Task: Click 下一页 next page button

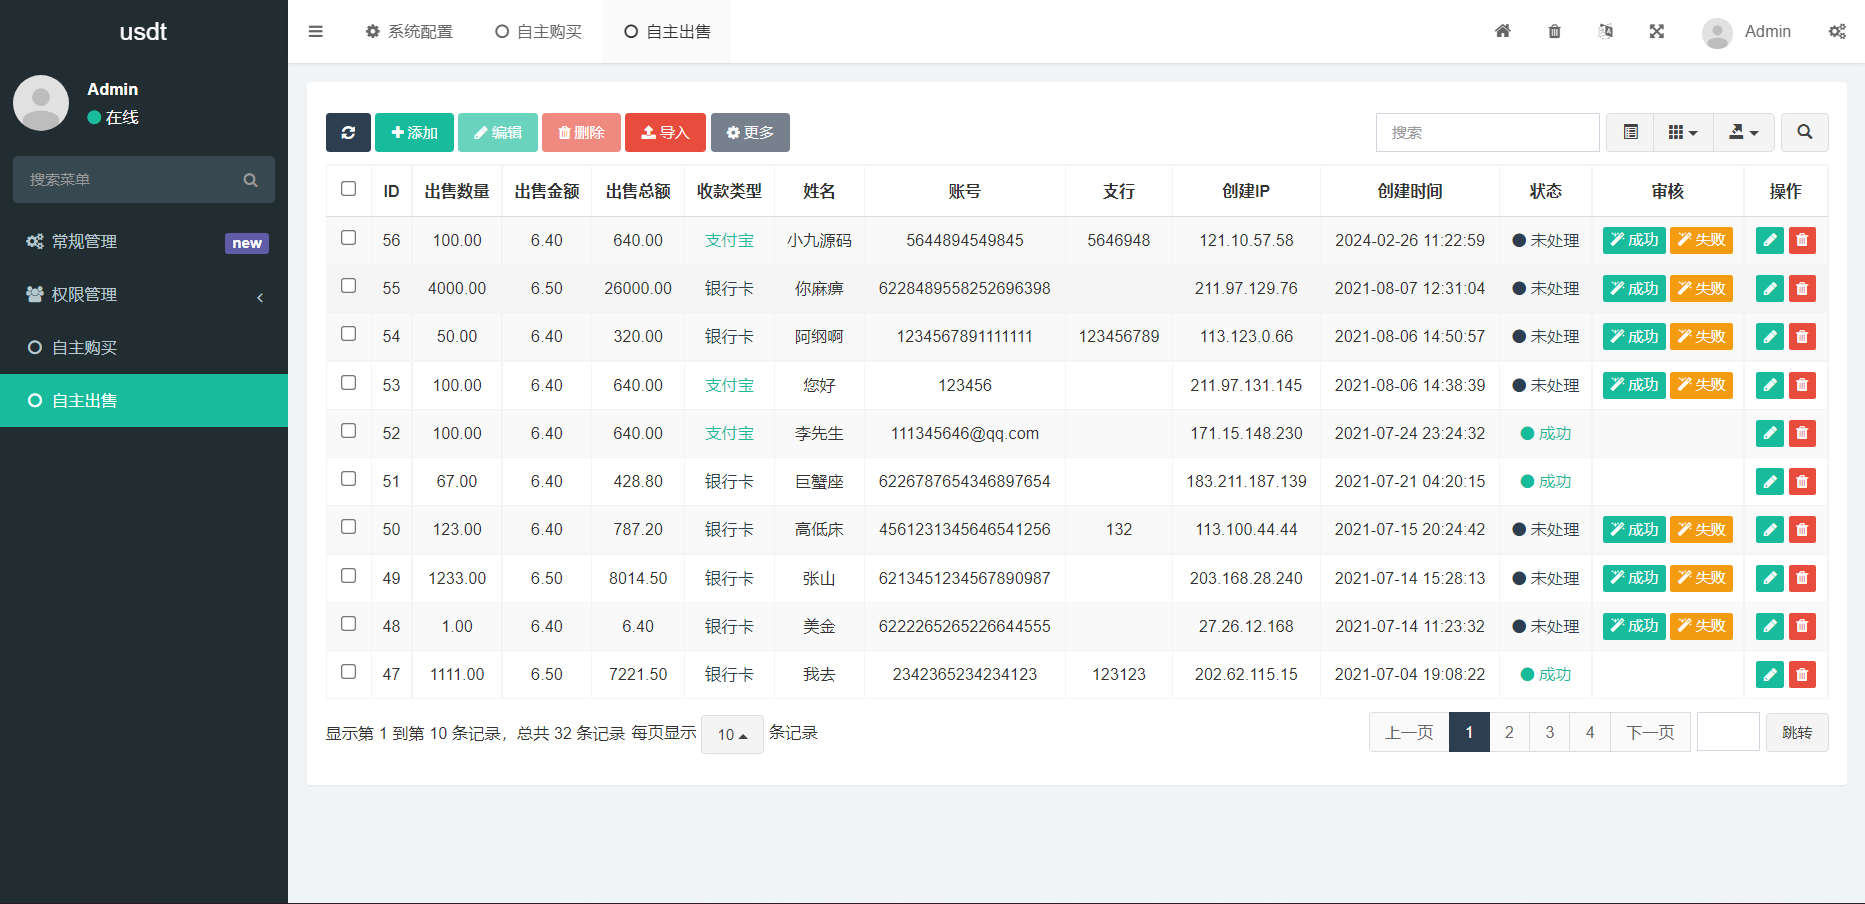Action: coord(1650,732)
